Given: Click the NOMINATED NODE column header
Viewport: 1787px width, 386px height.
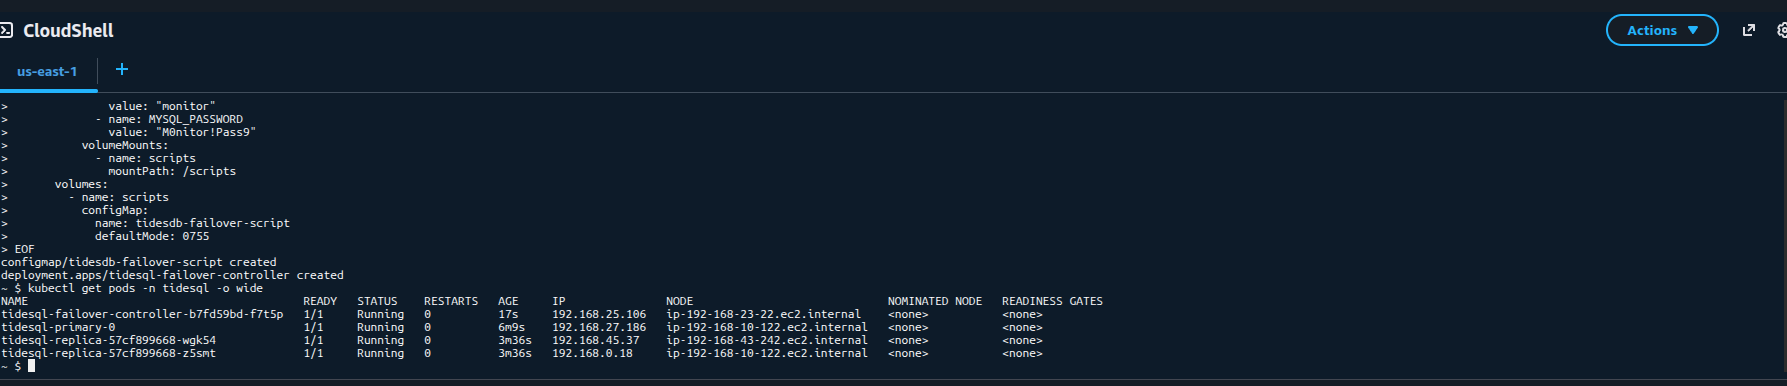Looking at the screenshot, I should pyautogui.click(x=935, y=301).
